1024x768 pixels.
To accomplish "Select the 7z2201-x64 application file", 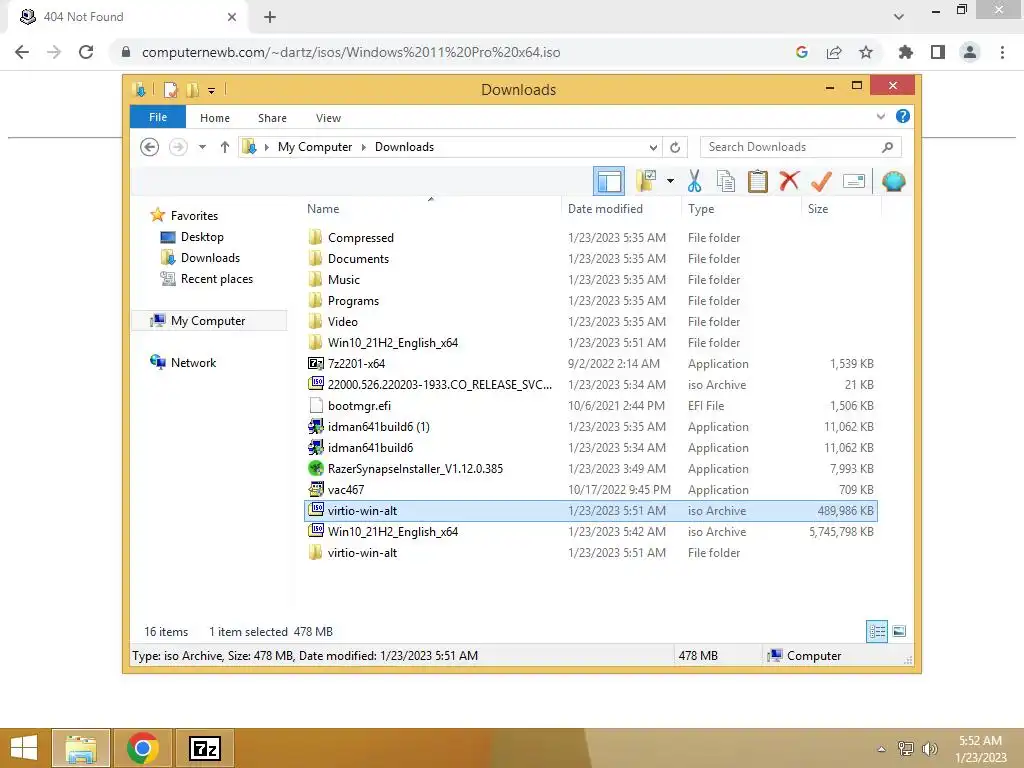I will 590,364.
